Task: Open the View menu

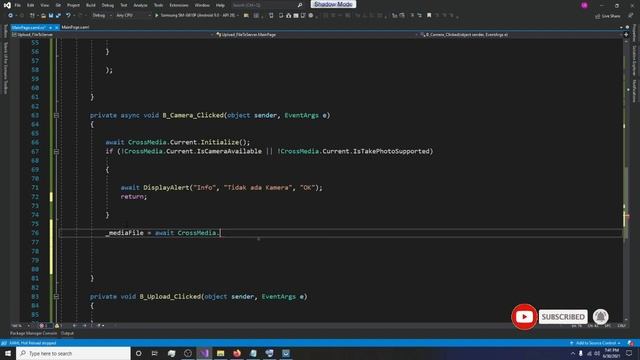Action: 44,5
